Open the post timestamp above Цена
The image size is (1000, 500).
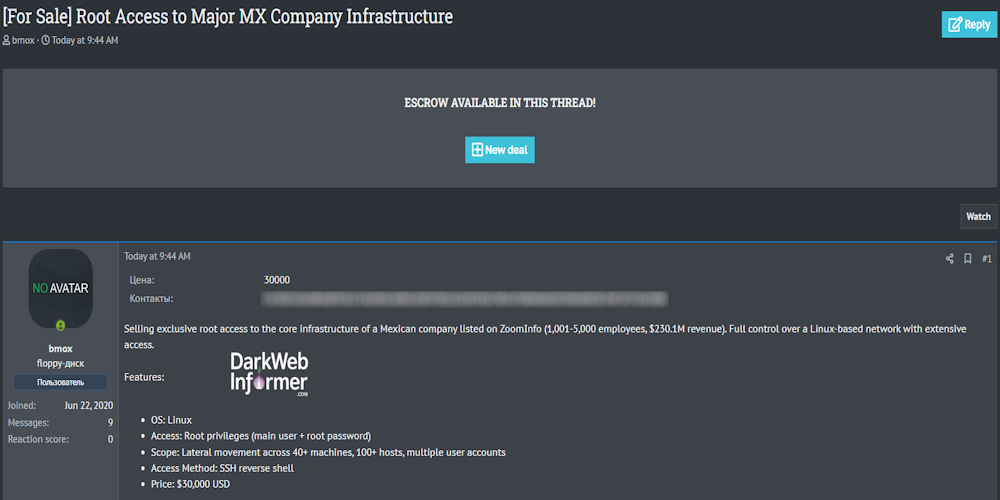tap(157, 257)
